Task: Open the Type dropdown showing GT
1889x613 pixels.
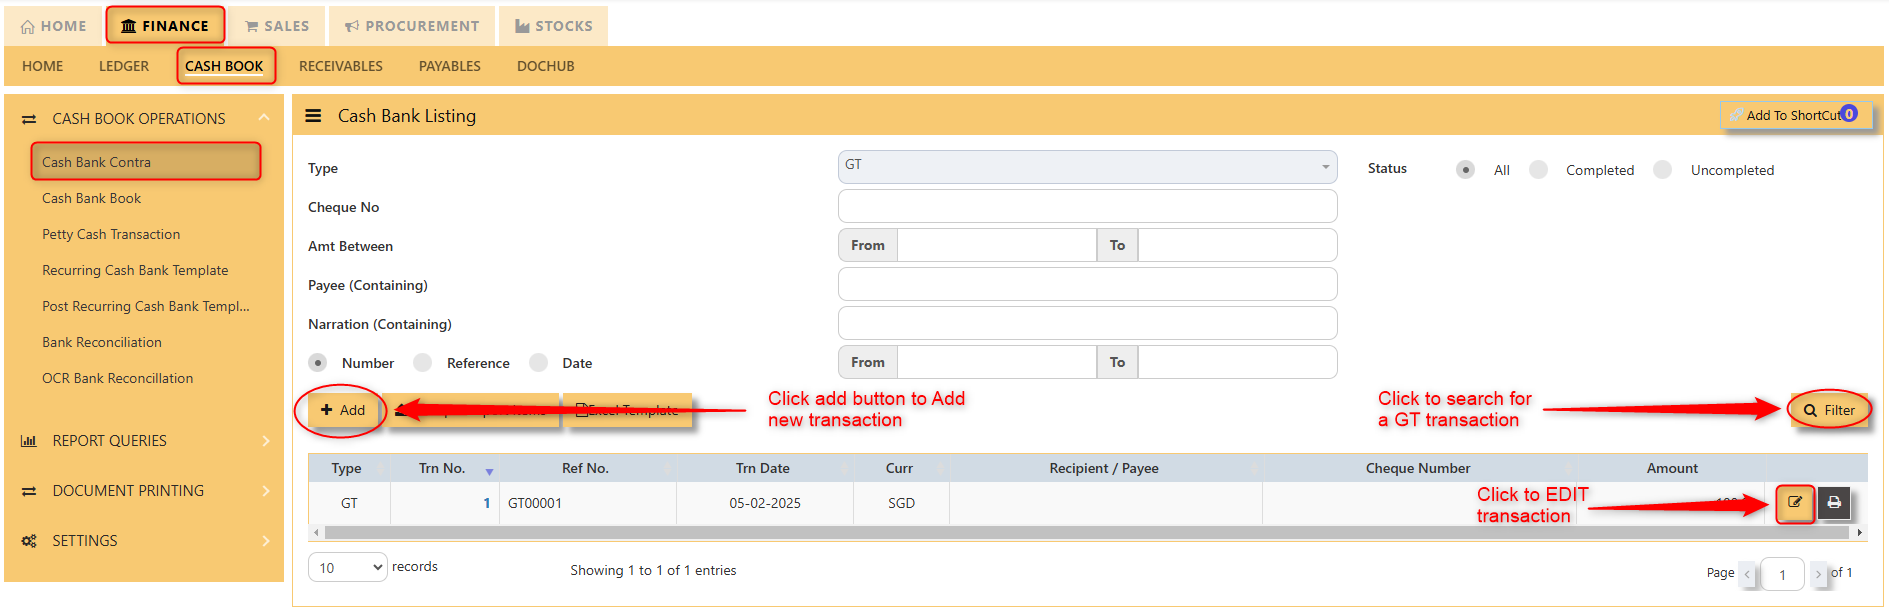Action: (1087, 166)
